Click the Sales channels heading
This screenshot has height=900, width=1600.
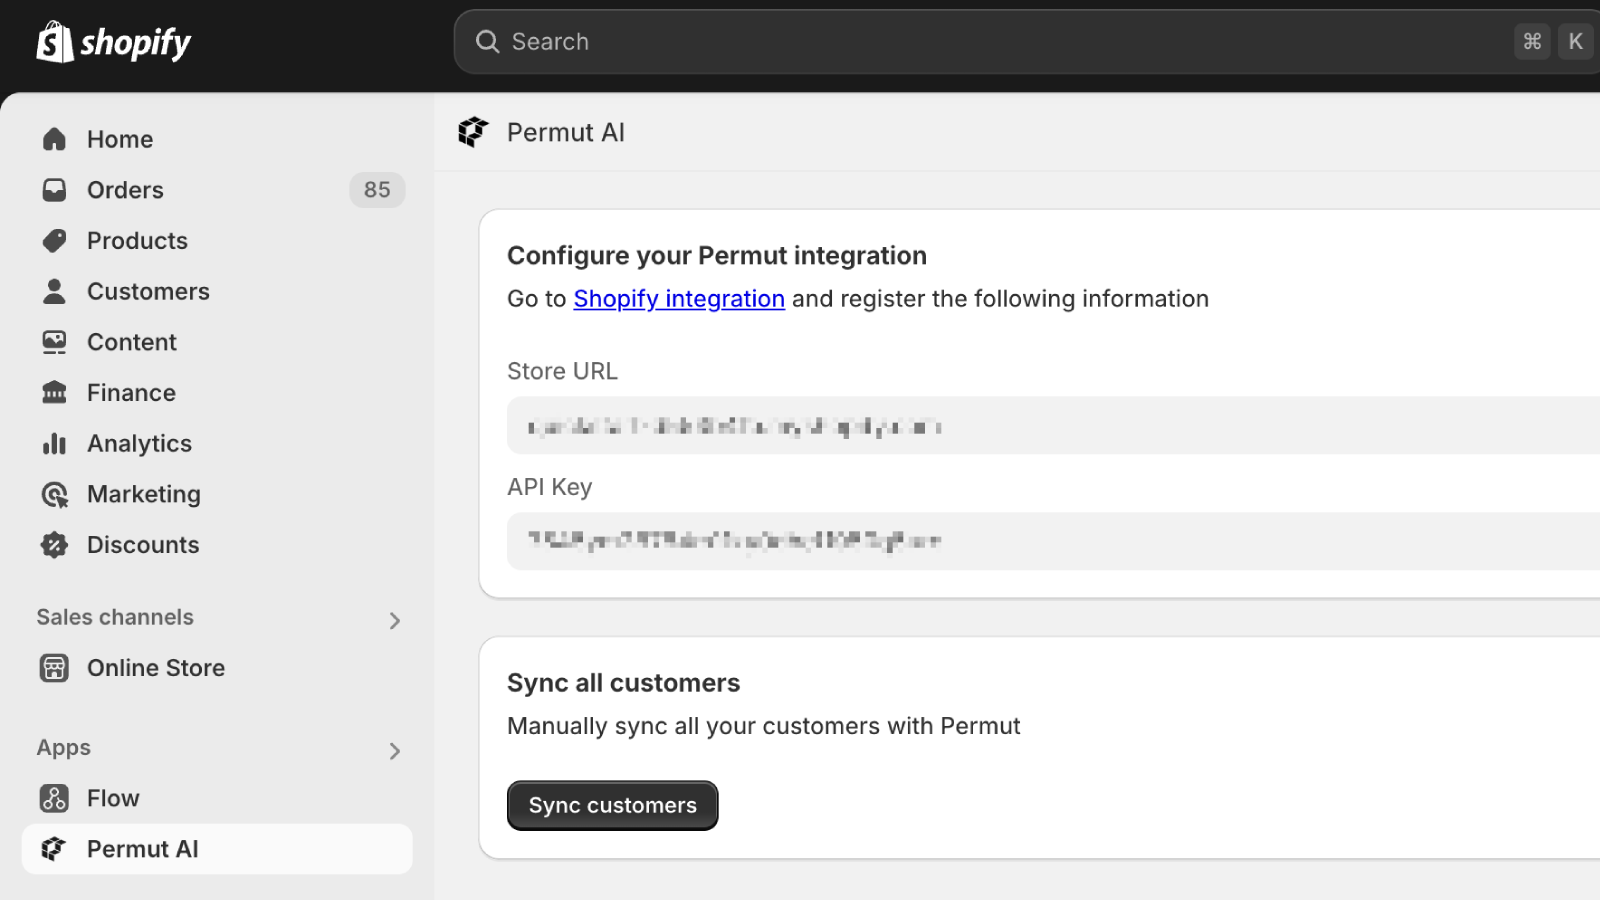[115, 617]
